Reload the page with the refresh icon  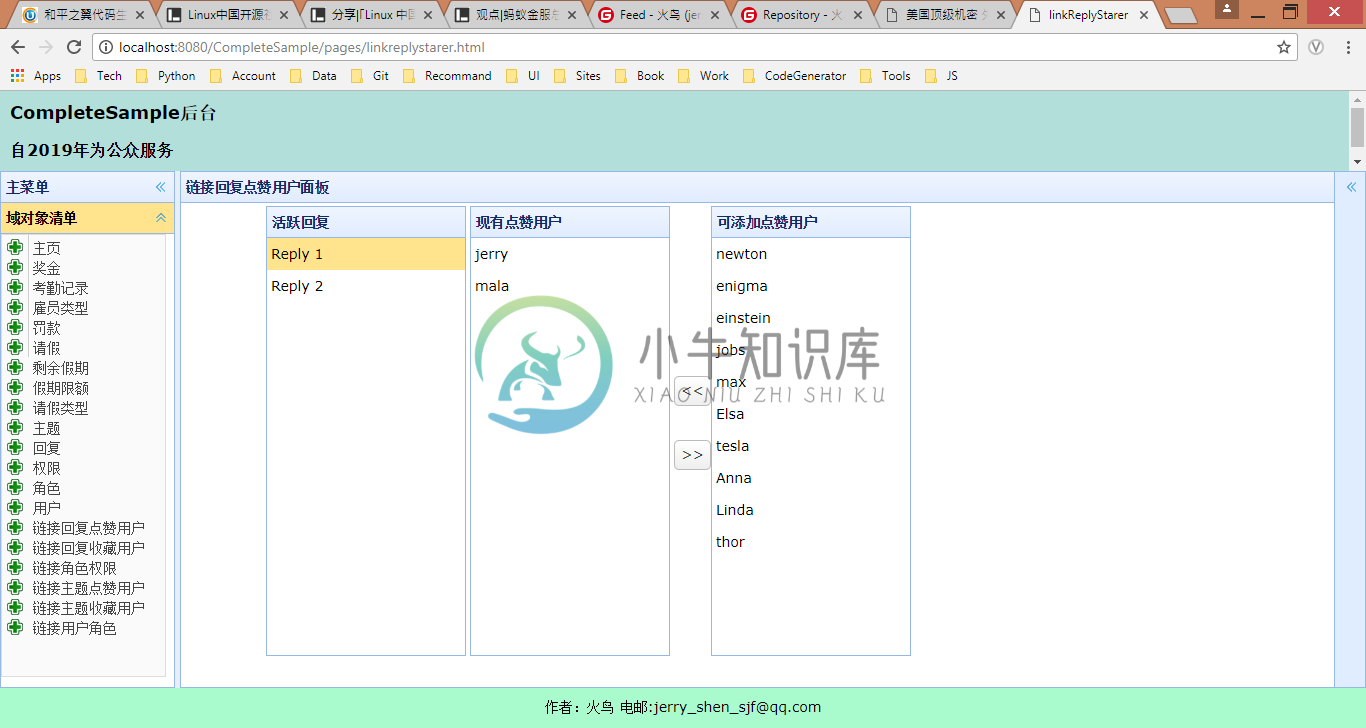[74, 47]
